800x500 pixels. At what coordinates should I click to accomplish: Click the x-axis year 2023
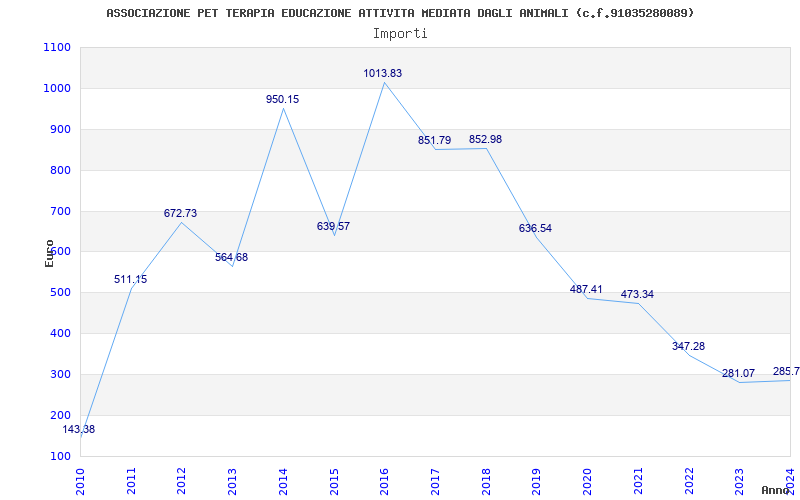click(x=739, y=481)
